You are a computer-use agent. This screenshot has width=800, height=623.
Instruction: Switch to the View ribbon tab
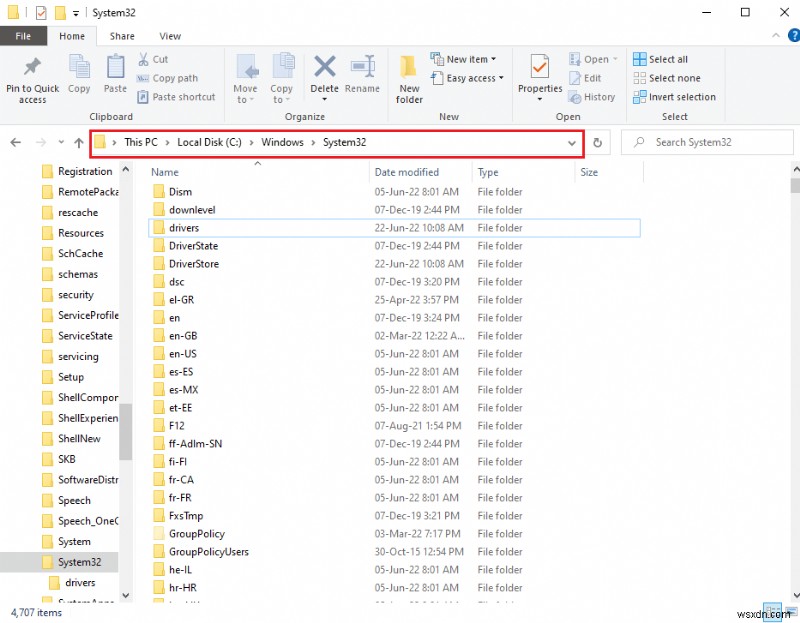tap(170, 36)
